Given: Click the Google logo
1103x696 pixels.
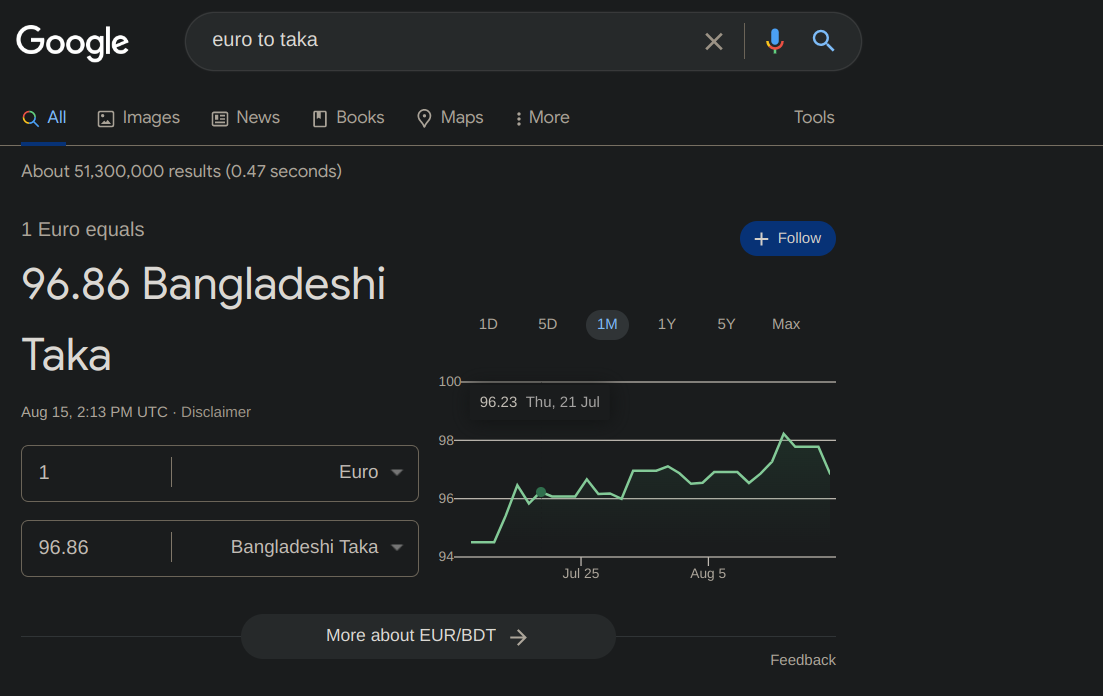Looking at the screenshot, I should pos(72,42).
